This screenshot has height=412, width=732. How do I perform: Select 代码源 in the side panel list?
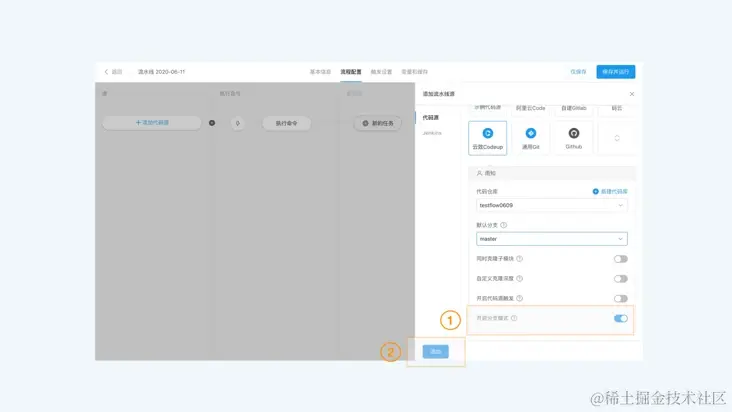point(430,118)
